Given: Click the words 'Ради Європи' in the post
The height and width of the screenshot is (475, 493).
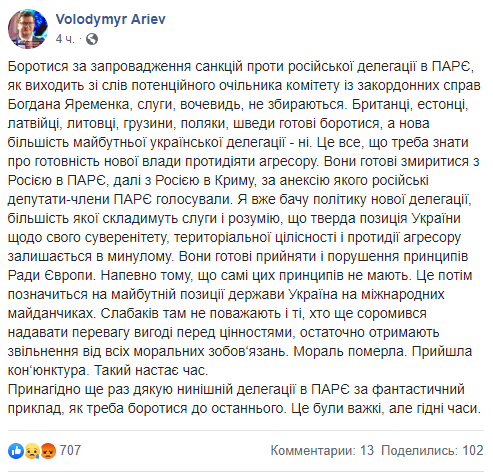Looking at the screenshot, I should point(52,275).
